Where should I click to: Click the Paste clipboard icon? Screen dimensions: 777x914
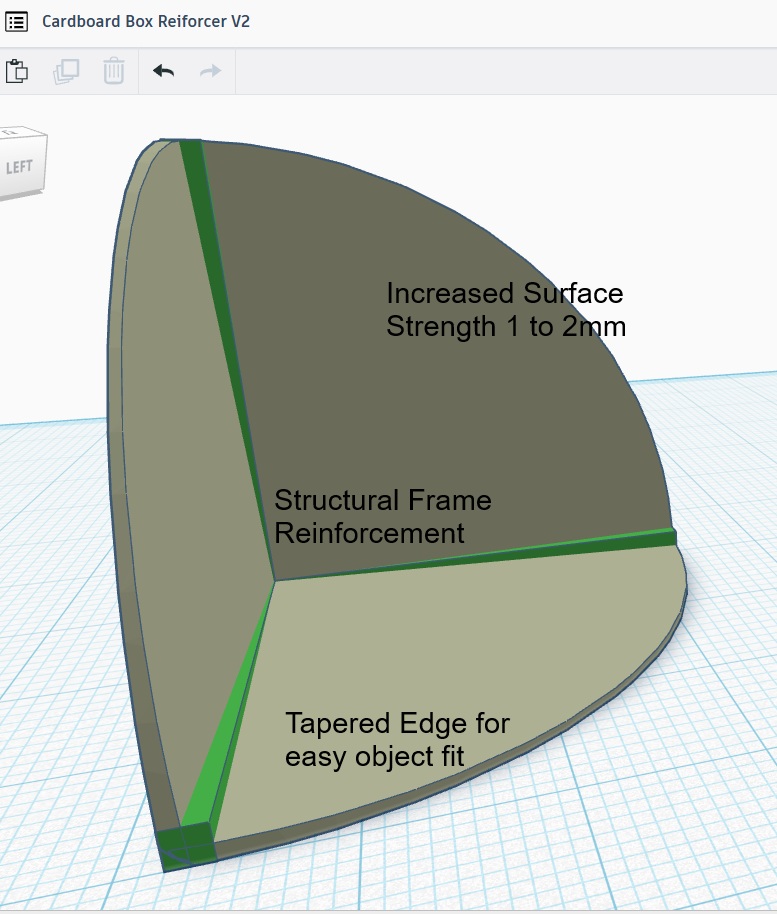tap(17, 71)
